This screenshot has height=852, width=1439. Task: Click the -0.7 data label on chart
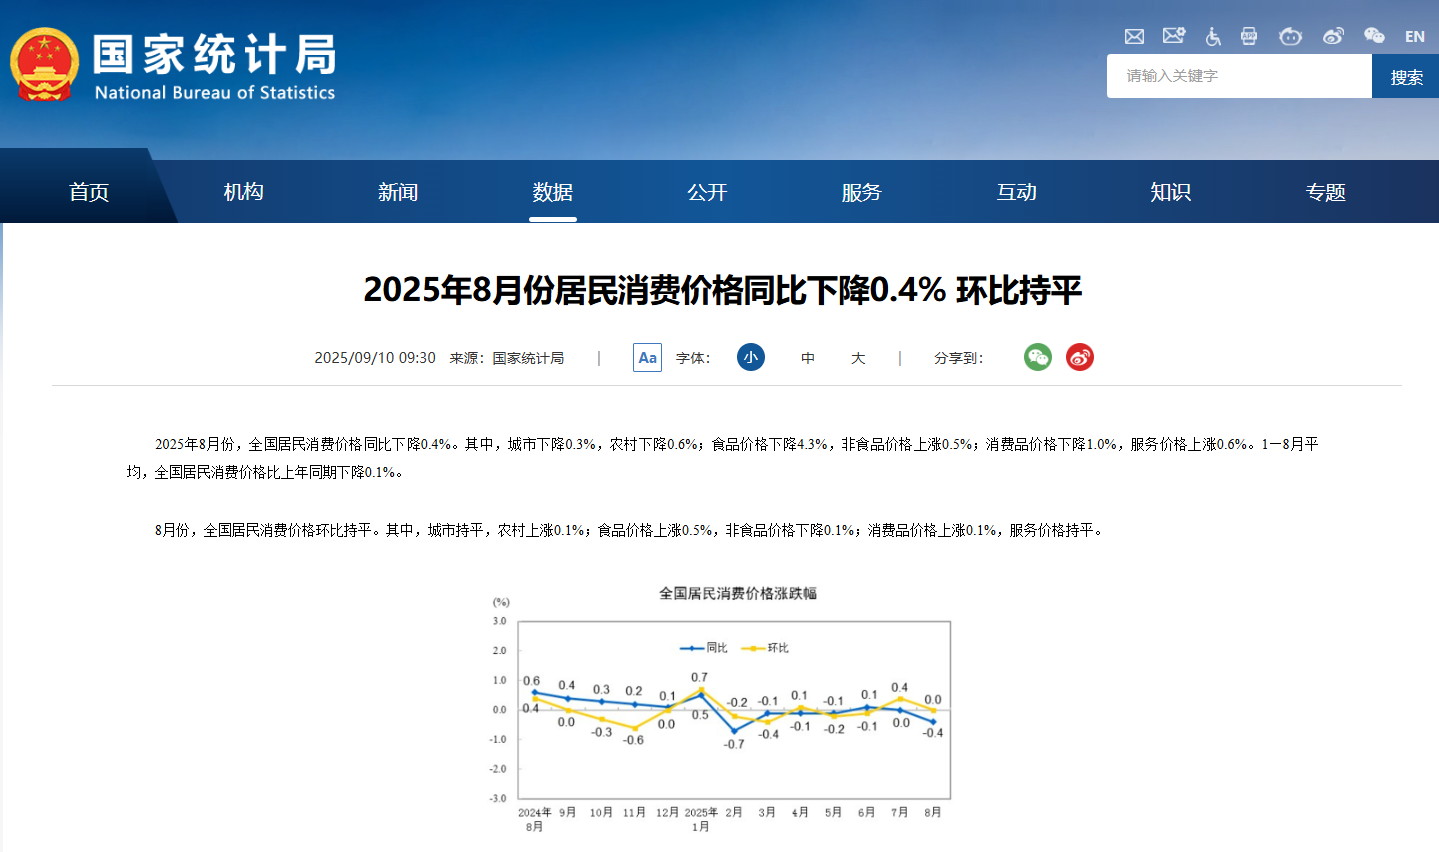click(x=734, y=744)
